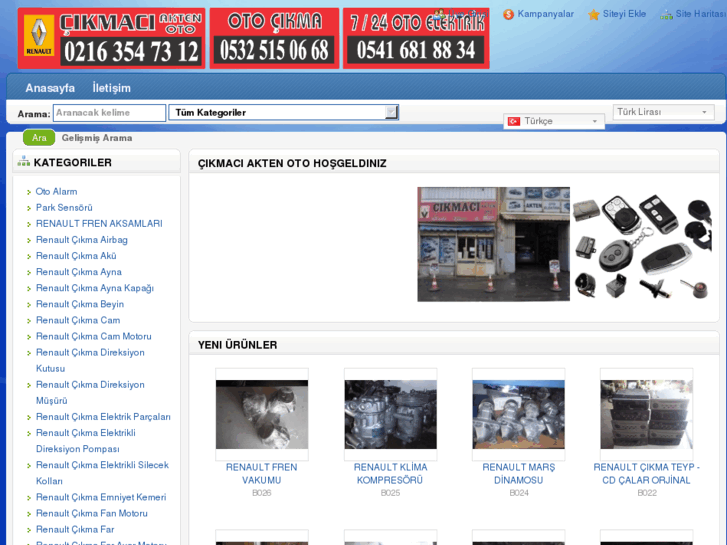The height and width of the screenshot is (545, 727).
Task: Open RENAULT FREN AKSAMLARI category
Action: coord(99,224)
